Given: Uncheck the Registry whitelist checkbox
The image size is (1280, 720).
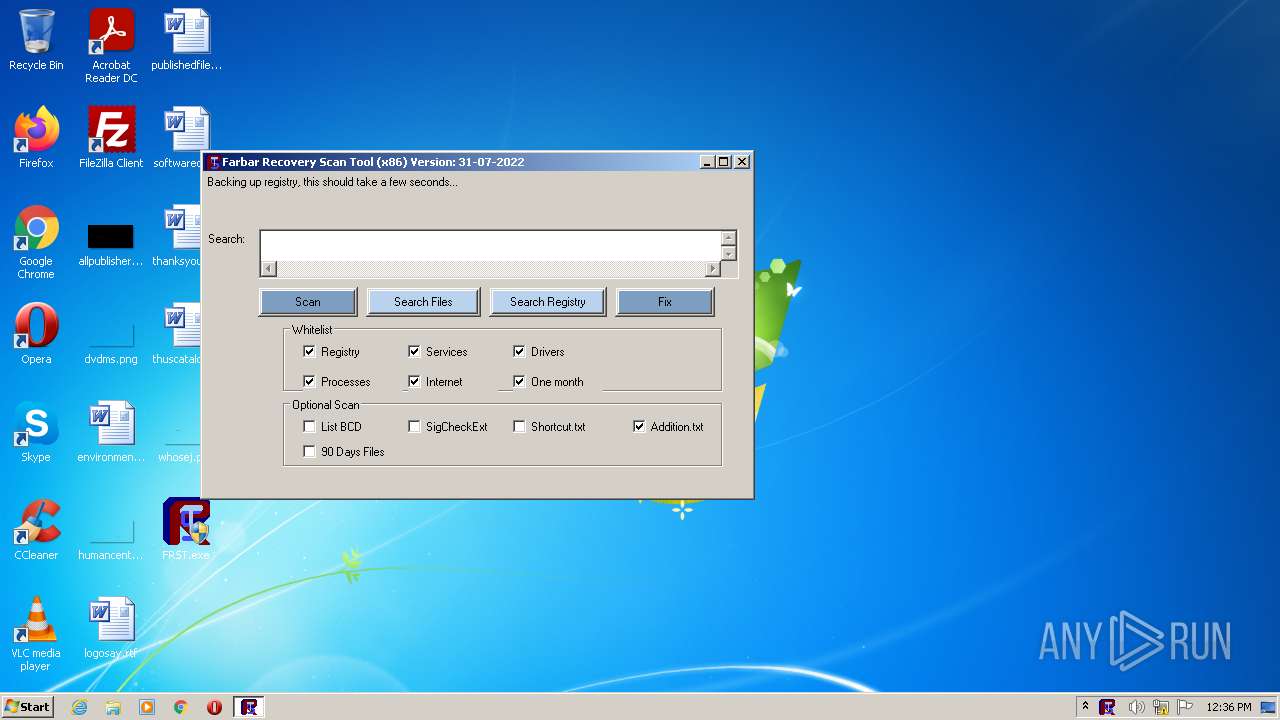Looking at the screenshot, I should pos(309,351).
